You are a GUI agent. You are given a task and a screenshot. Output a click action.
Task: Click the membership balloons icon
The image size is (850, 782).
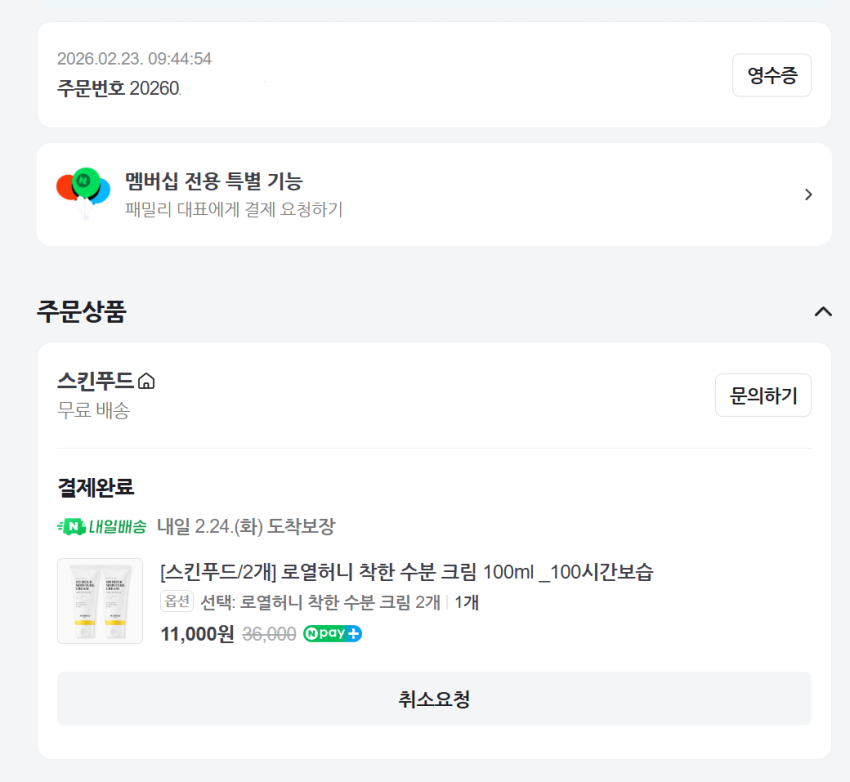(x=83, y=192)
